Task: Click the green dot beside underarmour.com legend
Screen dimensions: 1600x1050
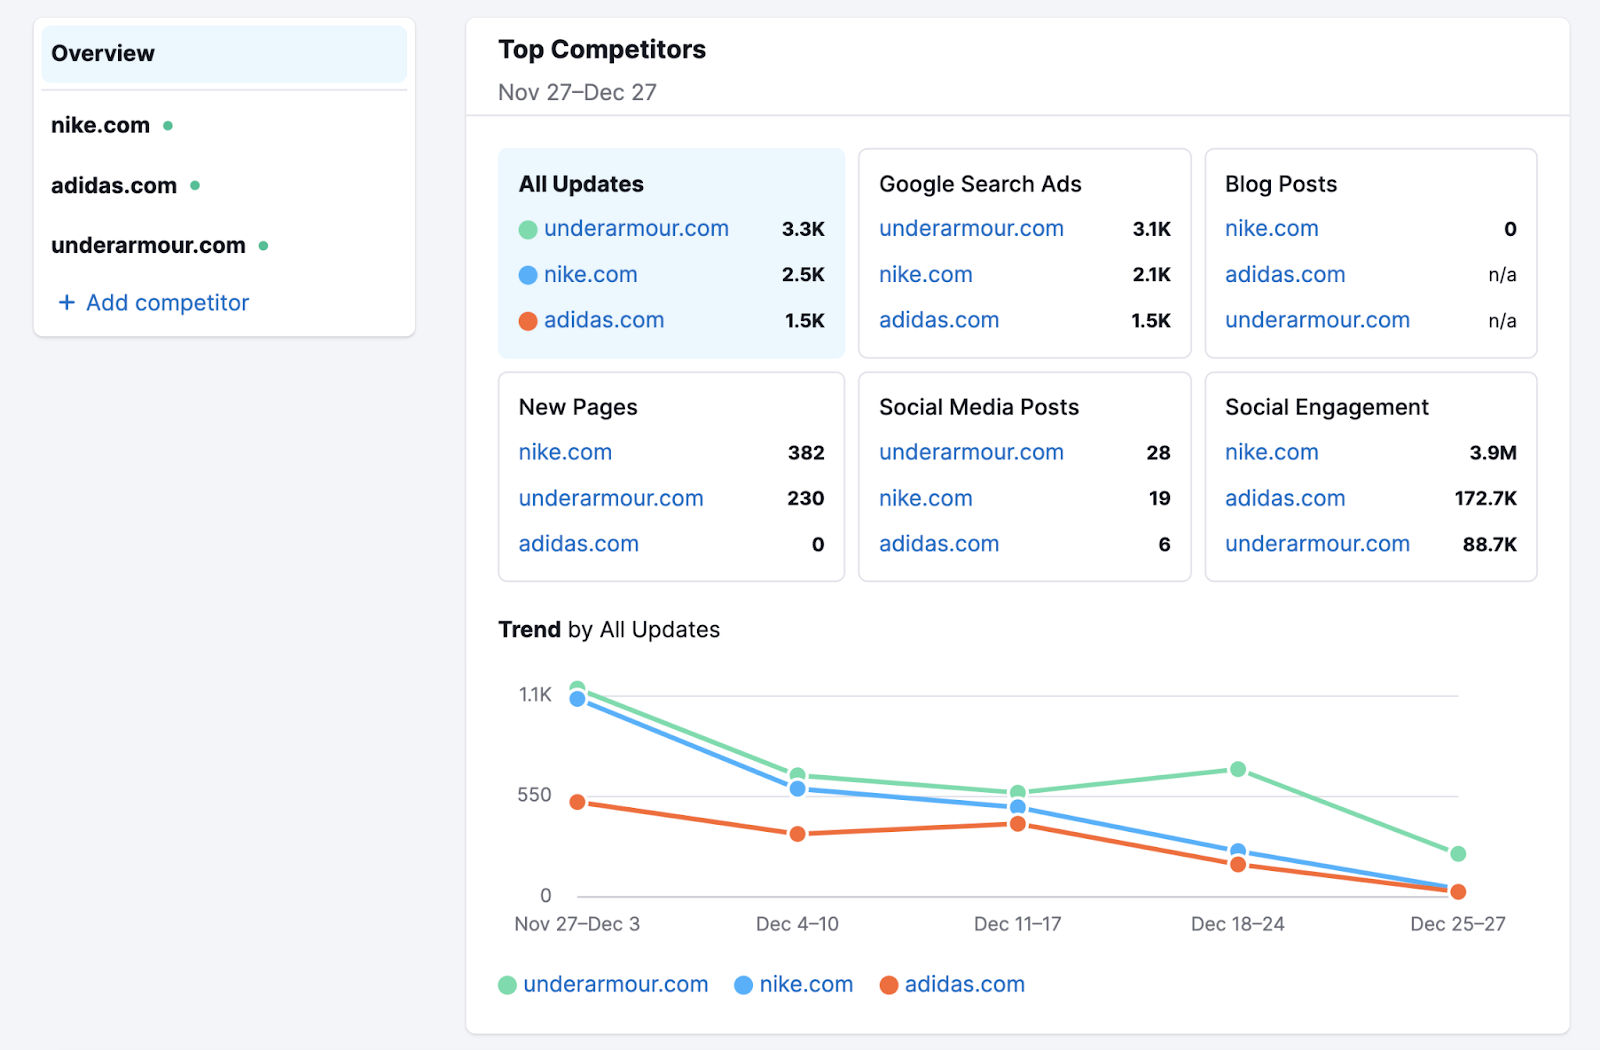Action: coord(506,984)
